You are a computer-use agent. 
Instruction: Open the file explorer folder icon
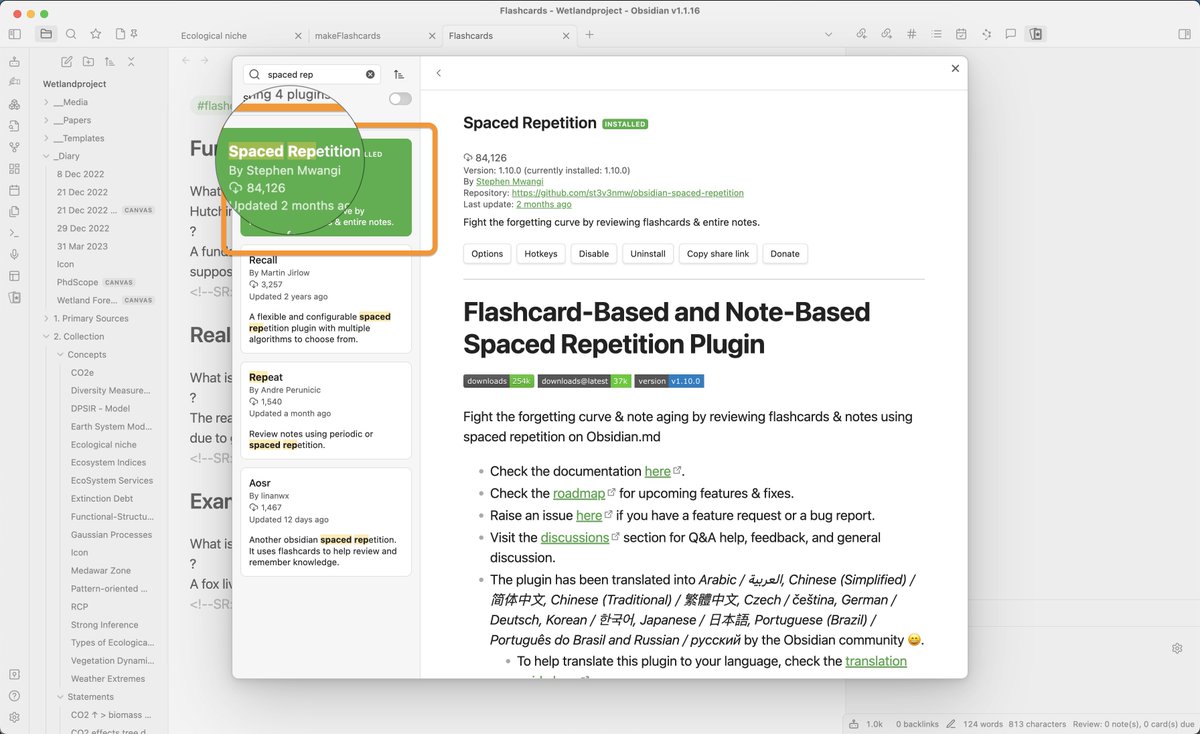click(45, 34)
